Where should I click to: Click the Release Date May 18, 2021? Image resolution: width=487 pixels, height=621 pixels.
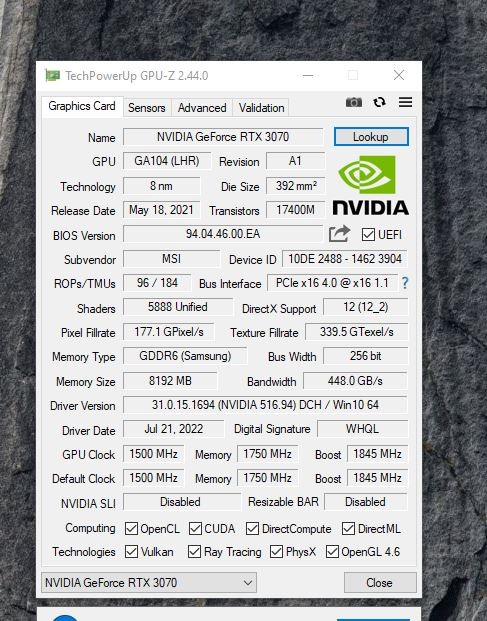click(162, 210)
